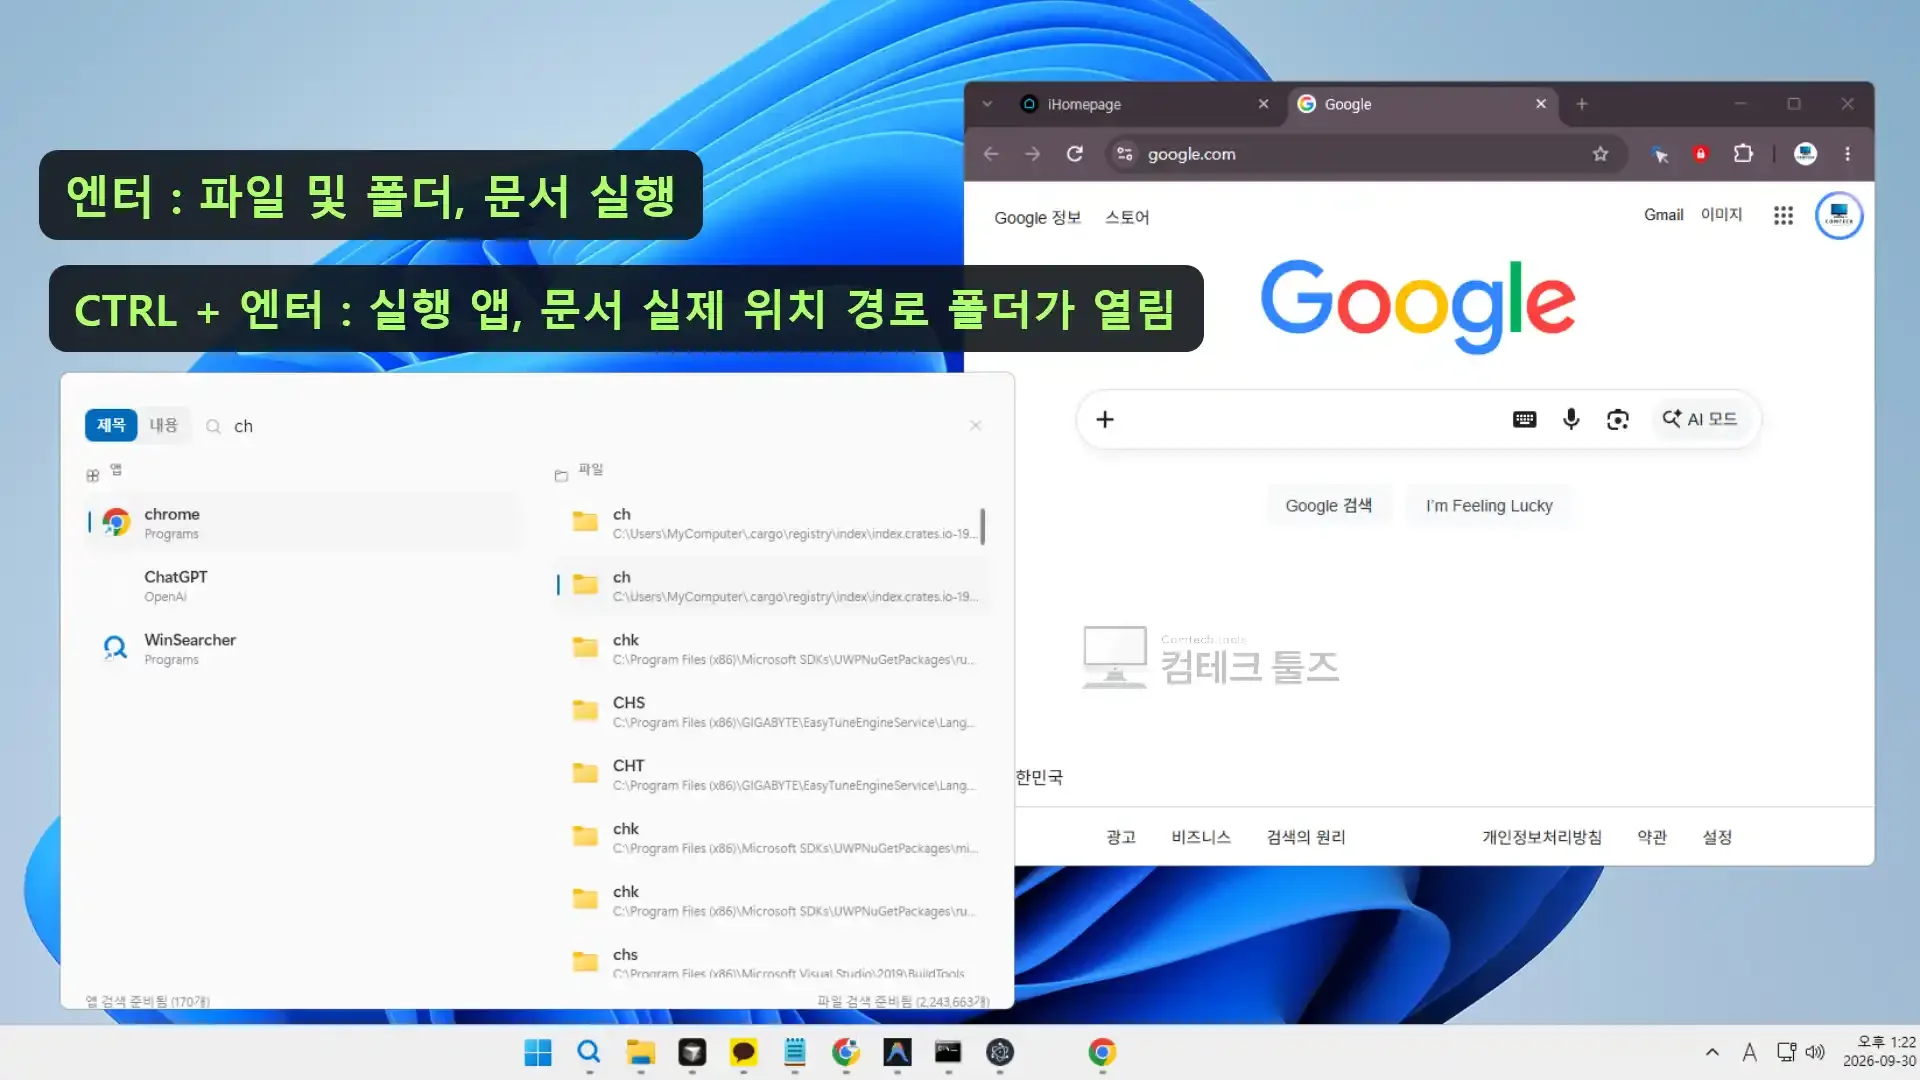The height and width of the screenshot is (1080, 1920).
Task: Open ChatGPT OpenAI app result
Action: click(x=304, y=585)
